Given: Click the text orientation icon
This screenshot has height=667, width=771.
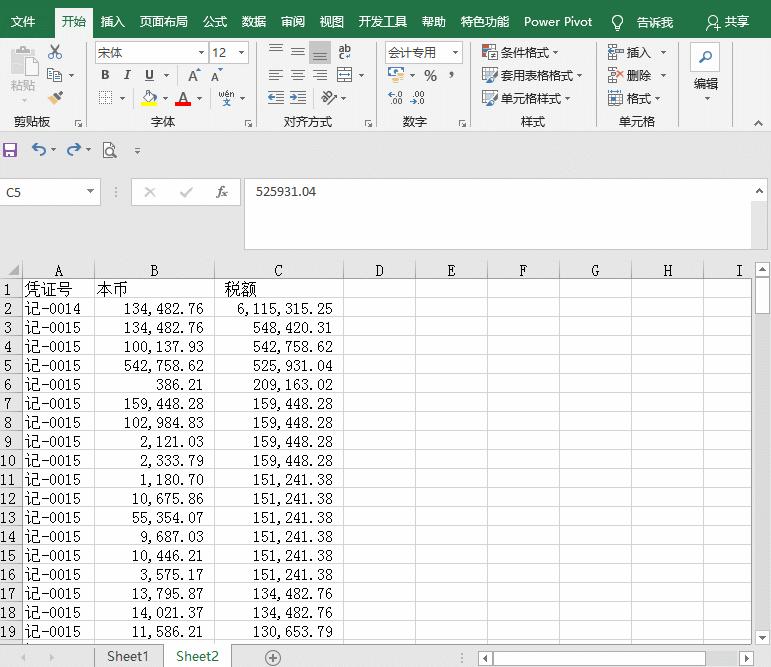Looking at the screenshot, I should tap(328, 97).
